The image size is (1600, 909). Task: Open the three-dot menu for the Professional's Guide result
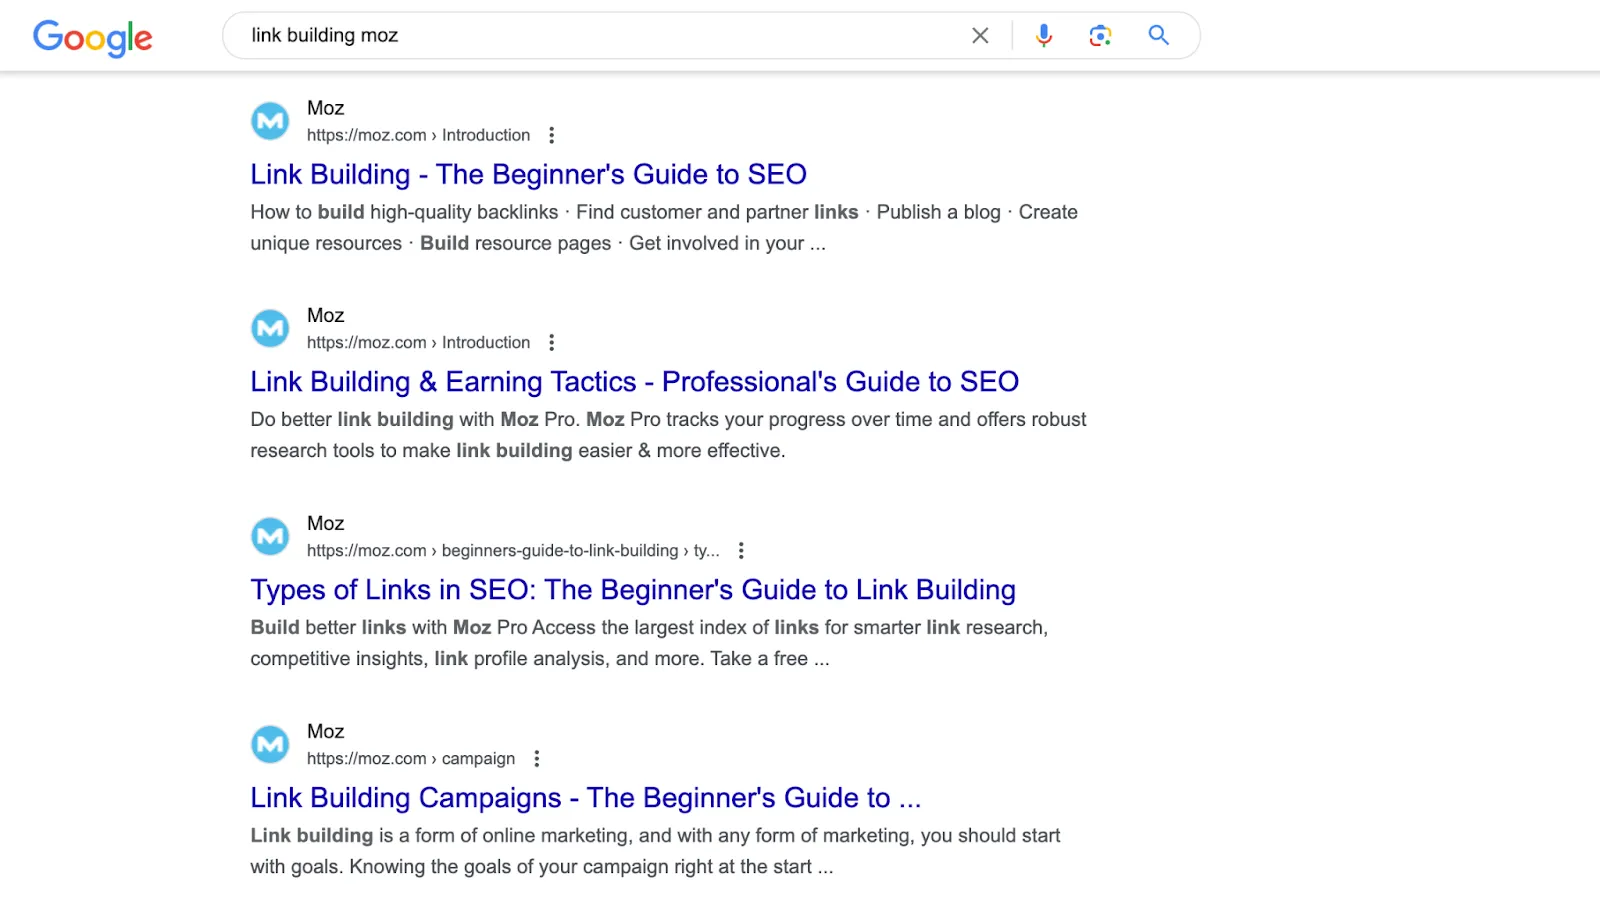tap(551, 342)
